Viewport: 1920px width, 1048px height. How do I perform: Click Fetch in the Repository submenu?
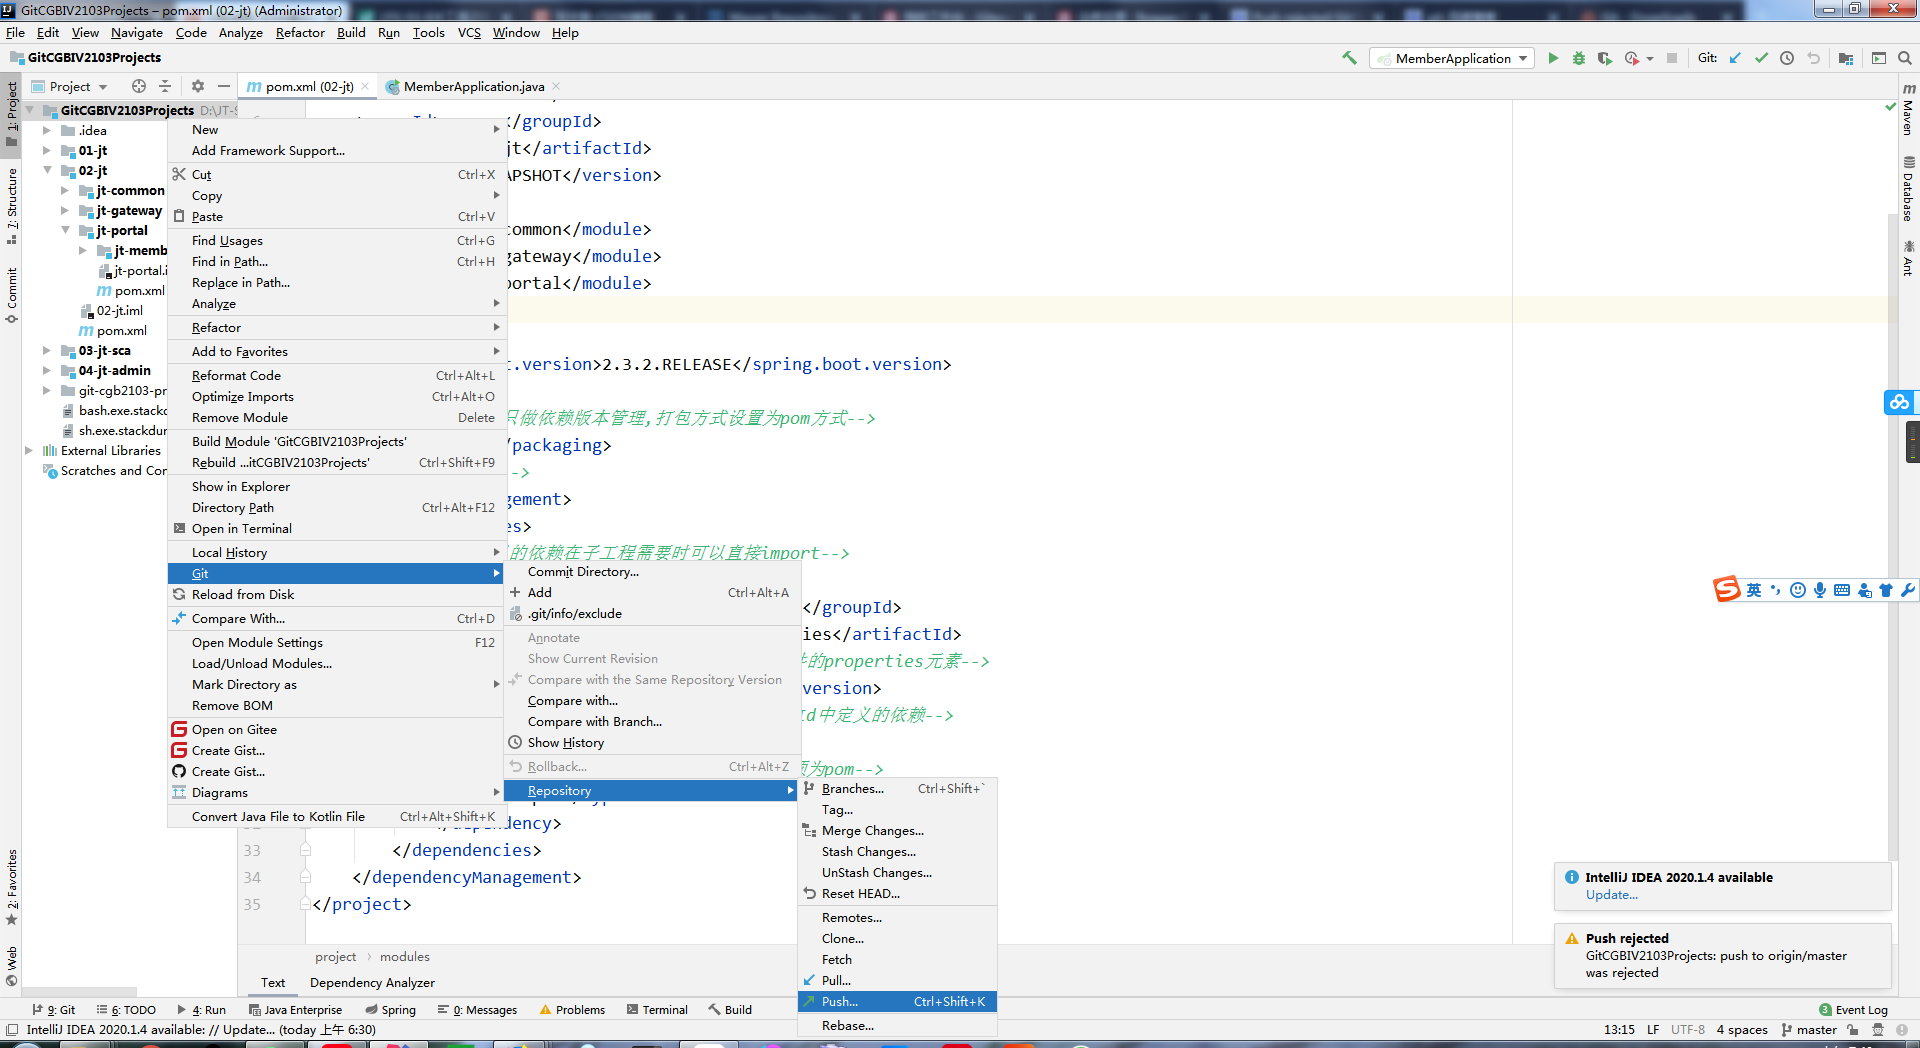(897, 959)
